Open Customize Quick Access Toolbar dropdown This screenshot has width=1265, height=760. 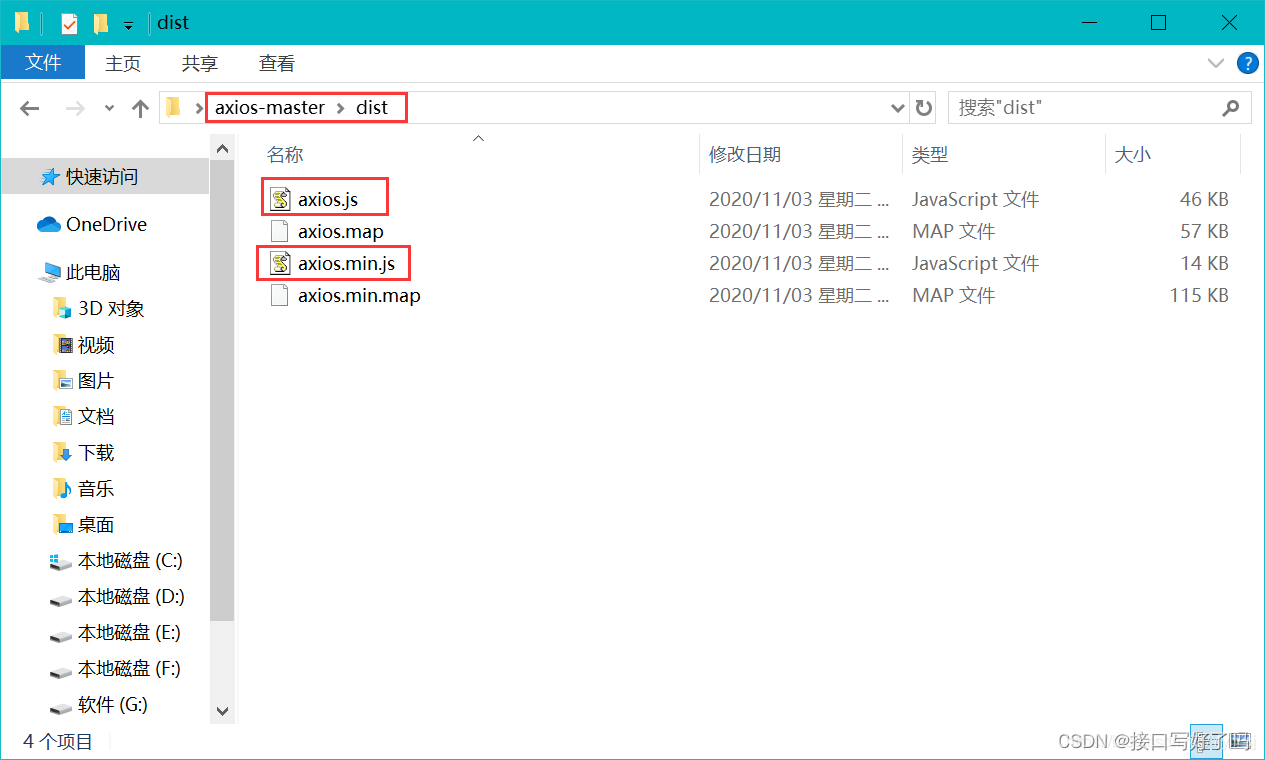coord(128,24)
